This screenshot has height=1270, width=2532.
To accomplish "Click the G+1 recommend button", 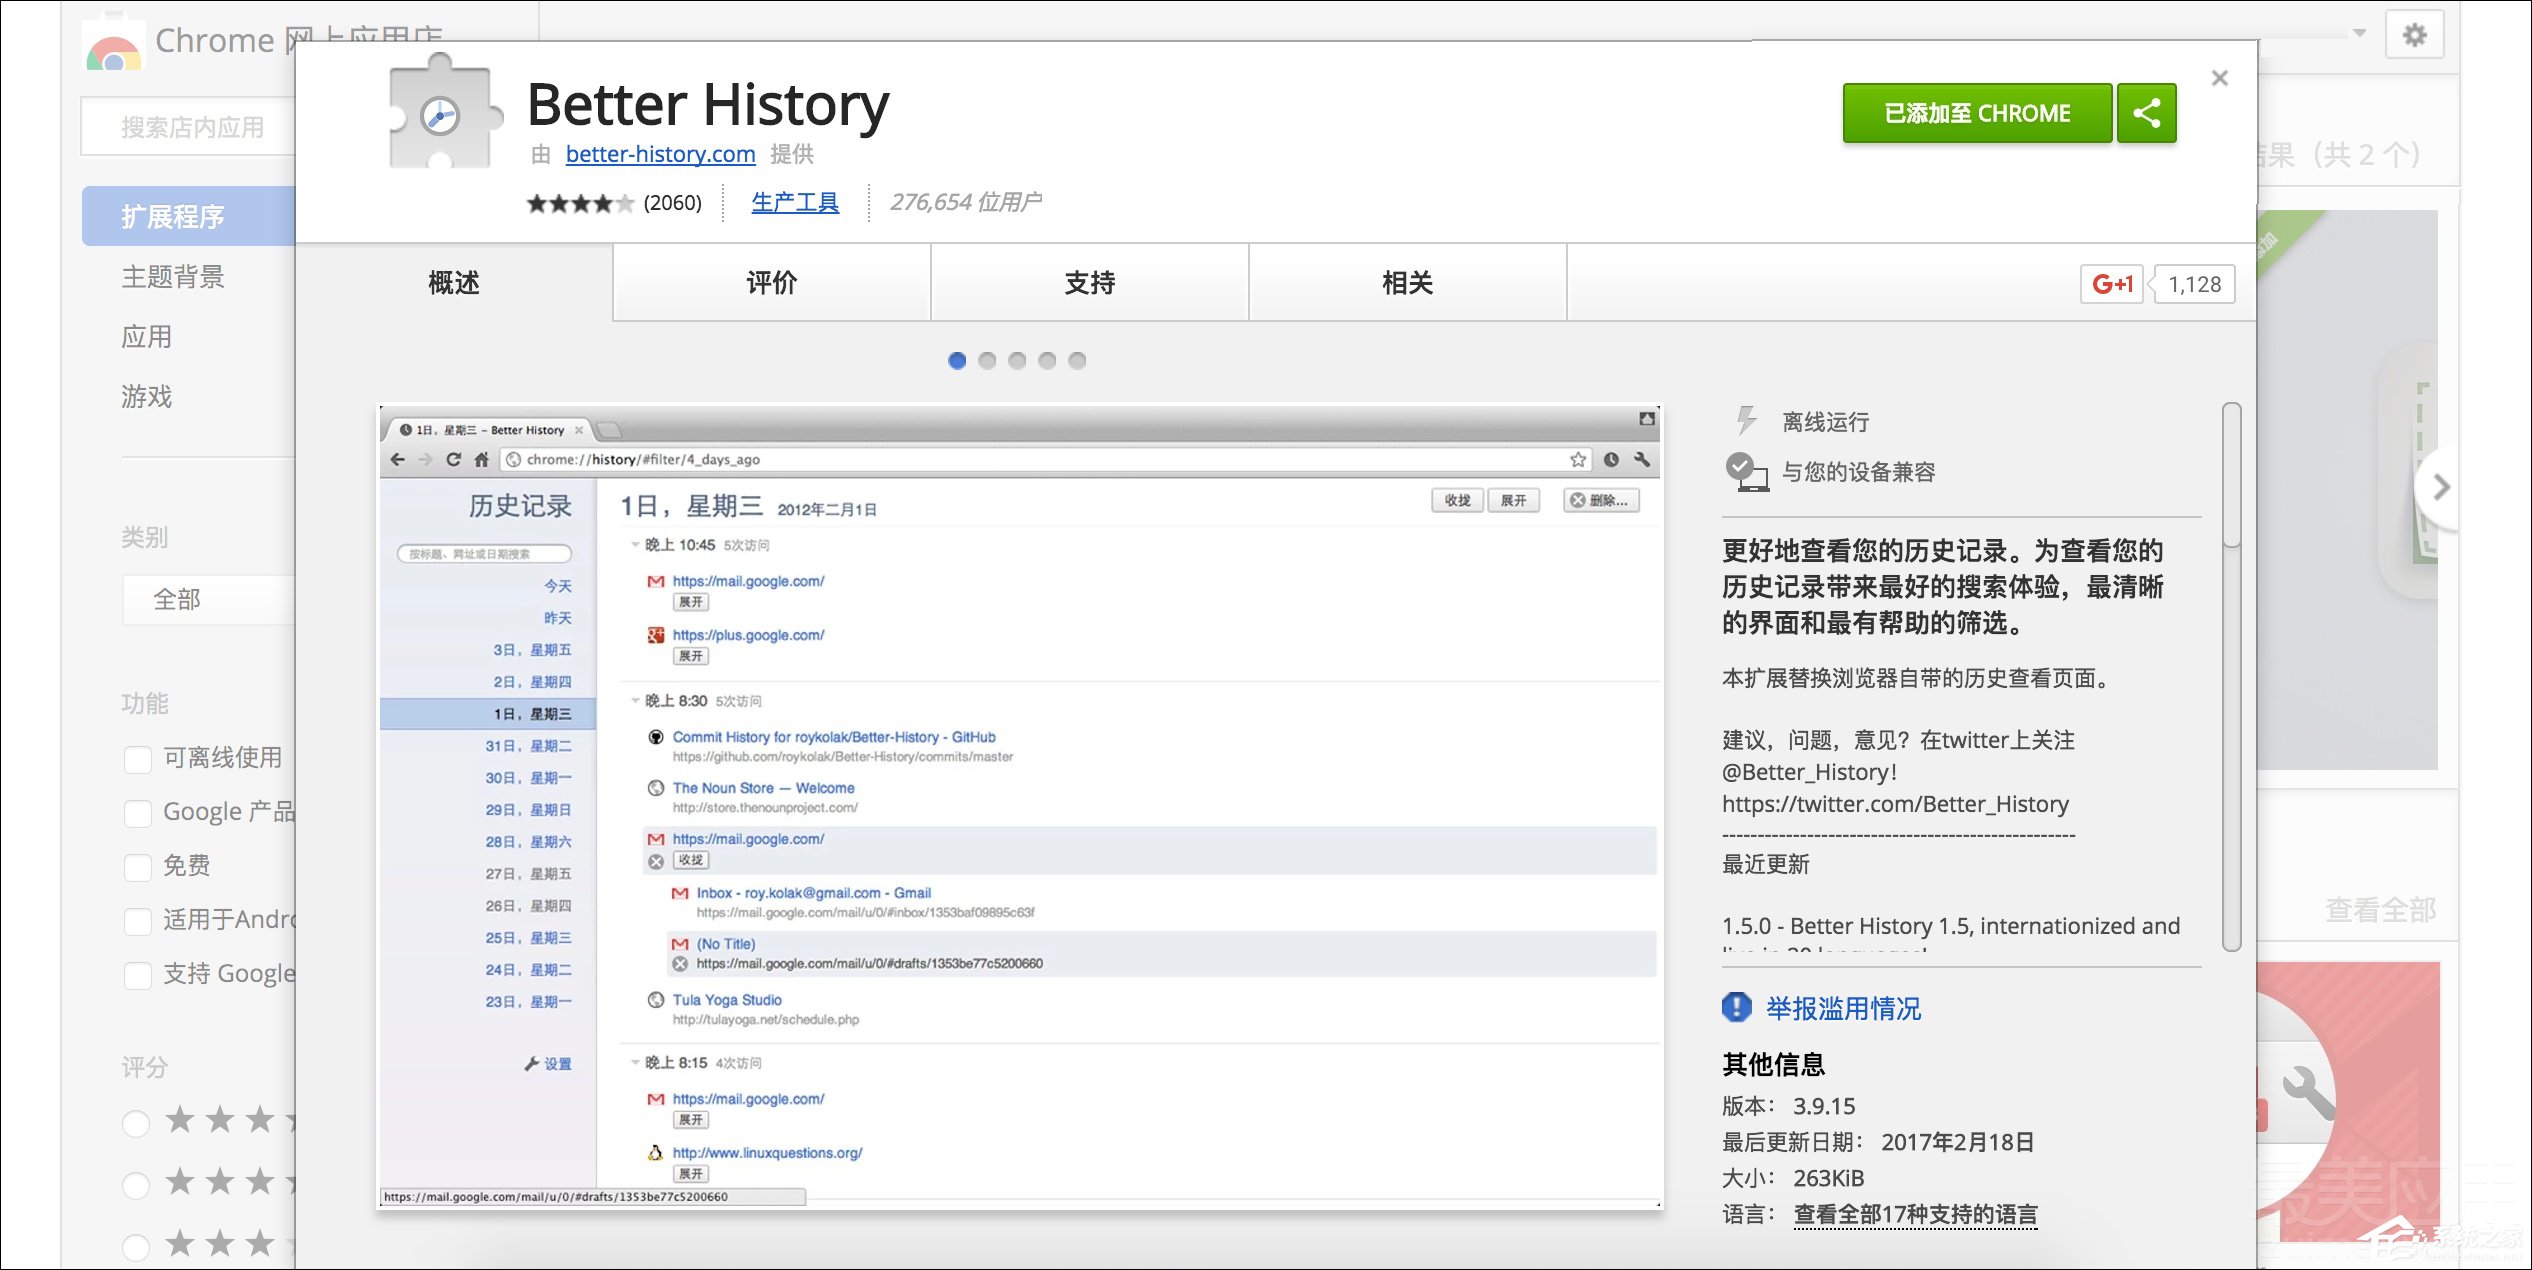I will 2111,284.
